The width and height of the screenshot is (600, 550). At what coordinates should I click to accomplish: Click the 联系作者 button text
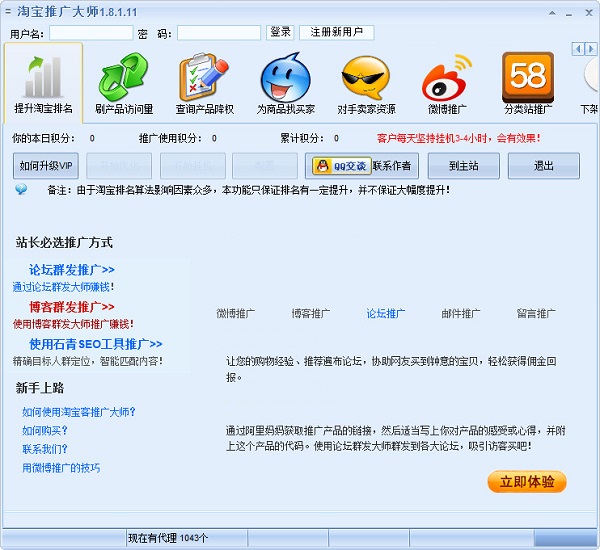coord(392,166)
